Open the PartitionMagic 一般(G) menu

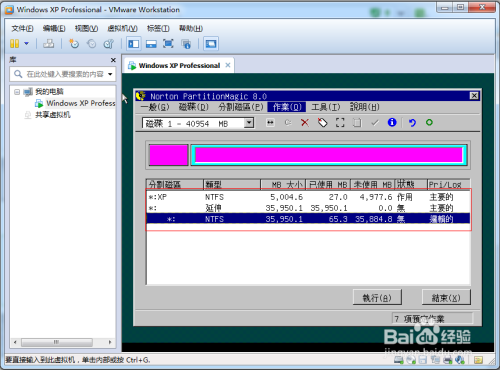pos(155,107)
